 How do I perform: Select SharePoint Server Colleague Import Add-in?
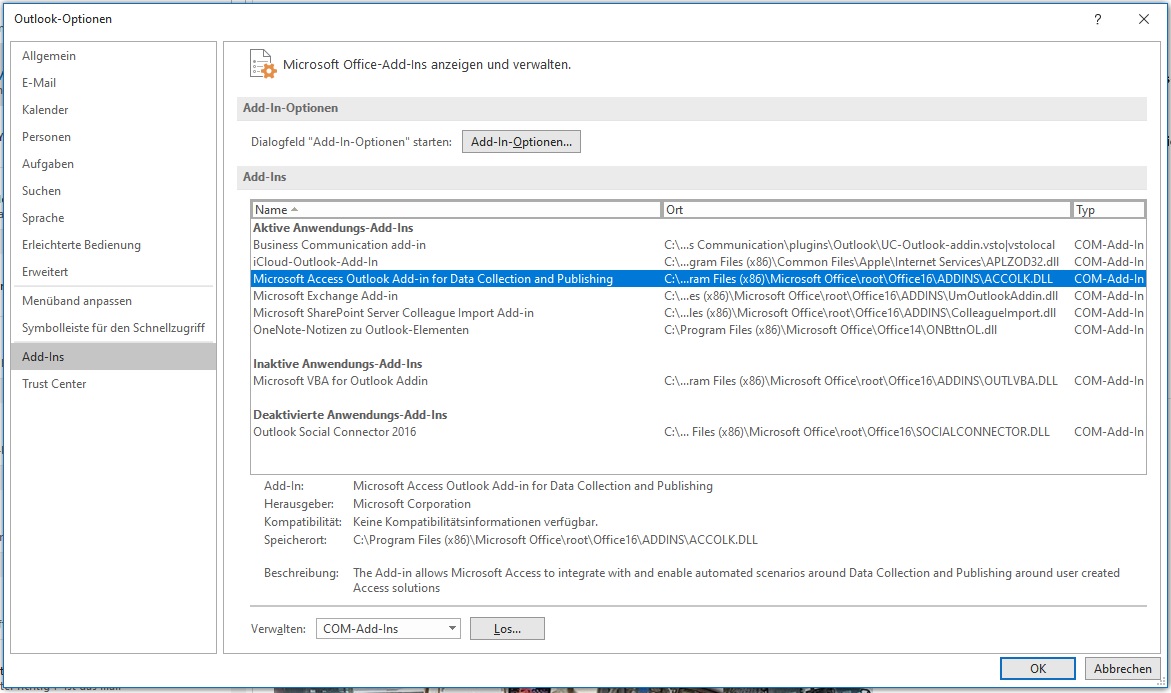click(x=698, y=313)
